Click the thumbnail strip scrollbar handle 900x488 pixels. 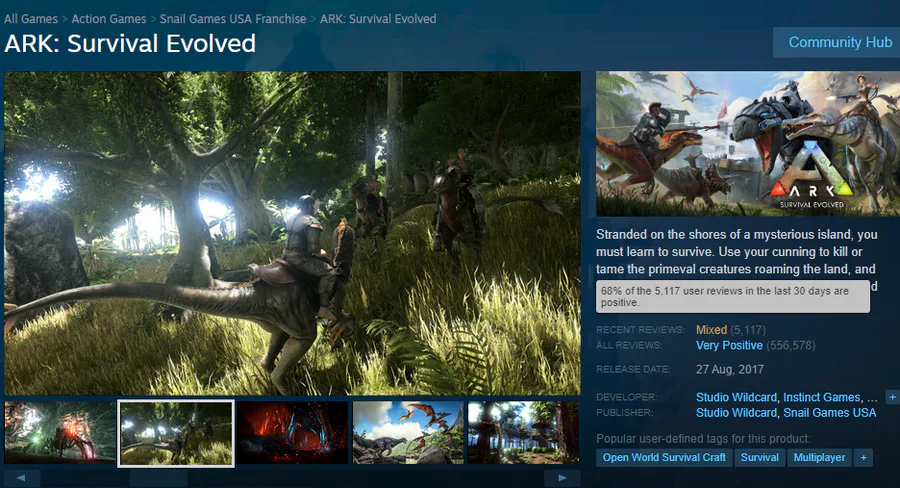point(158,478)
